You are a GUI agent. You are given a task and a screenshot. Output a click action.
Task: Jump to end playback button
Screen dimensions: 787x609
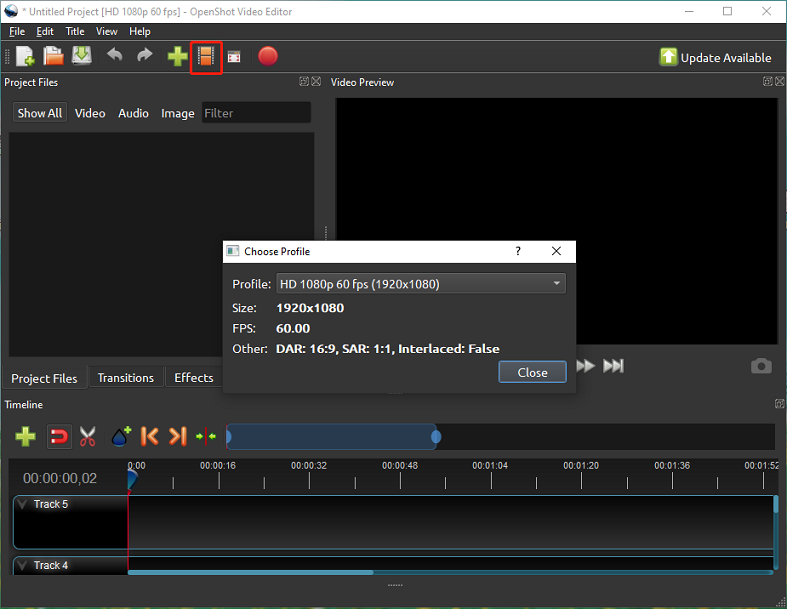613,366
